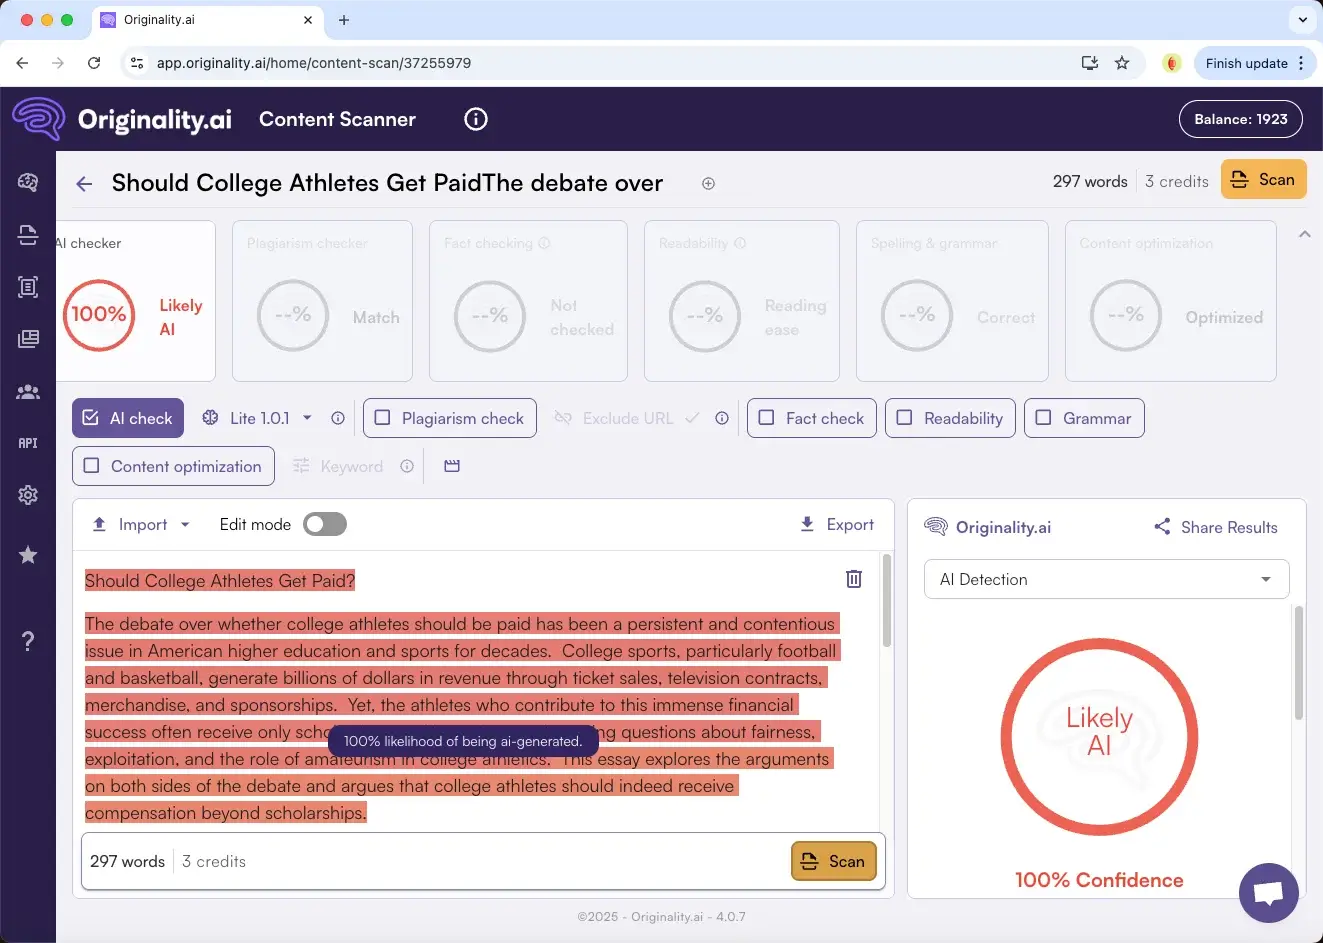
Task: Open the API sidebar icon
Action: (28, 443)
